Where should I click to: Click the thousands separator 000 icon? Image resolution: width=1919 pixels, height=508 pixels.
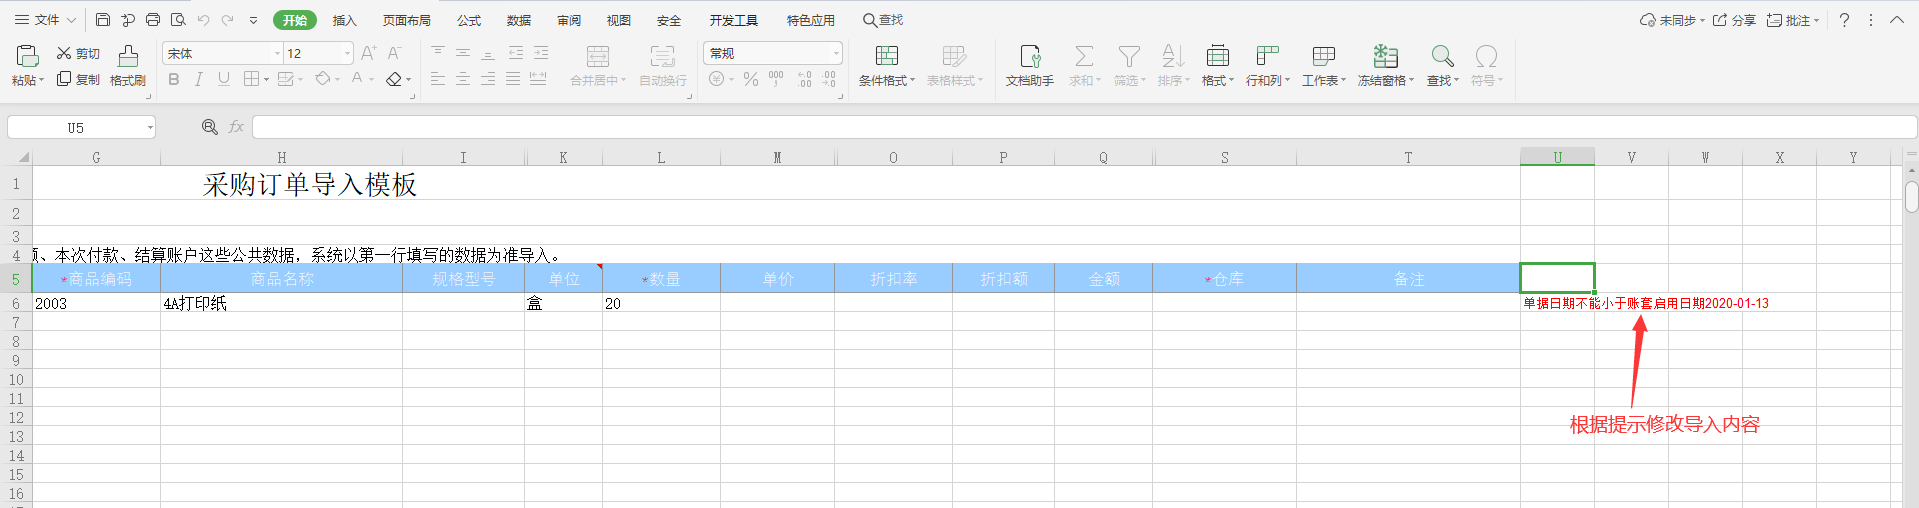pos(776,79)
